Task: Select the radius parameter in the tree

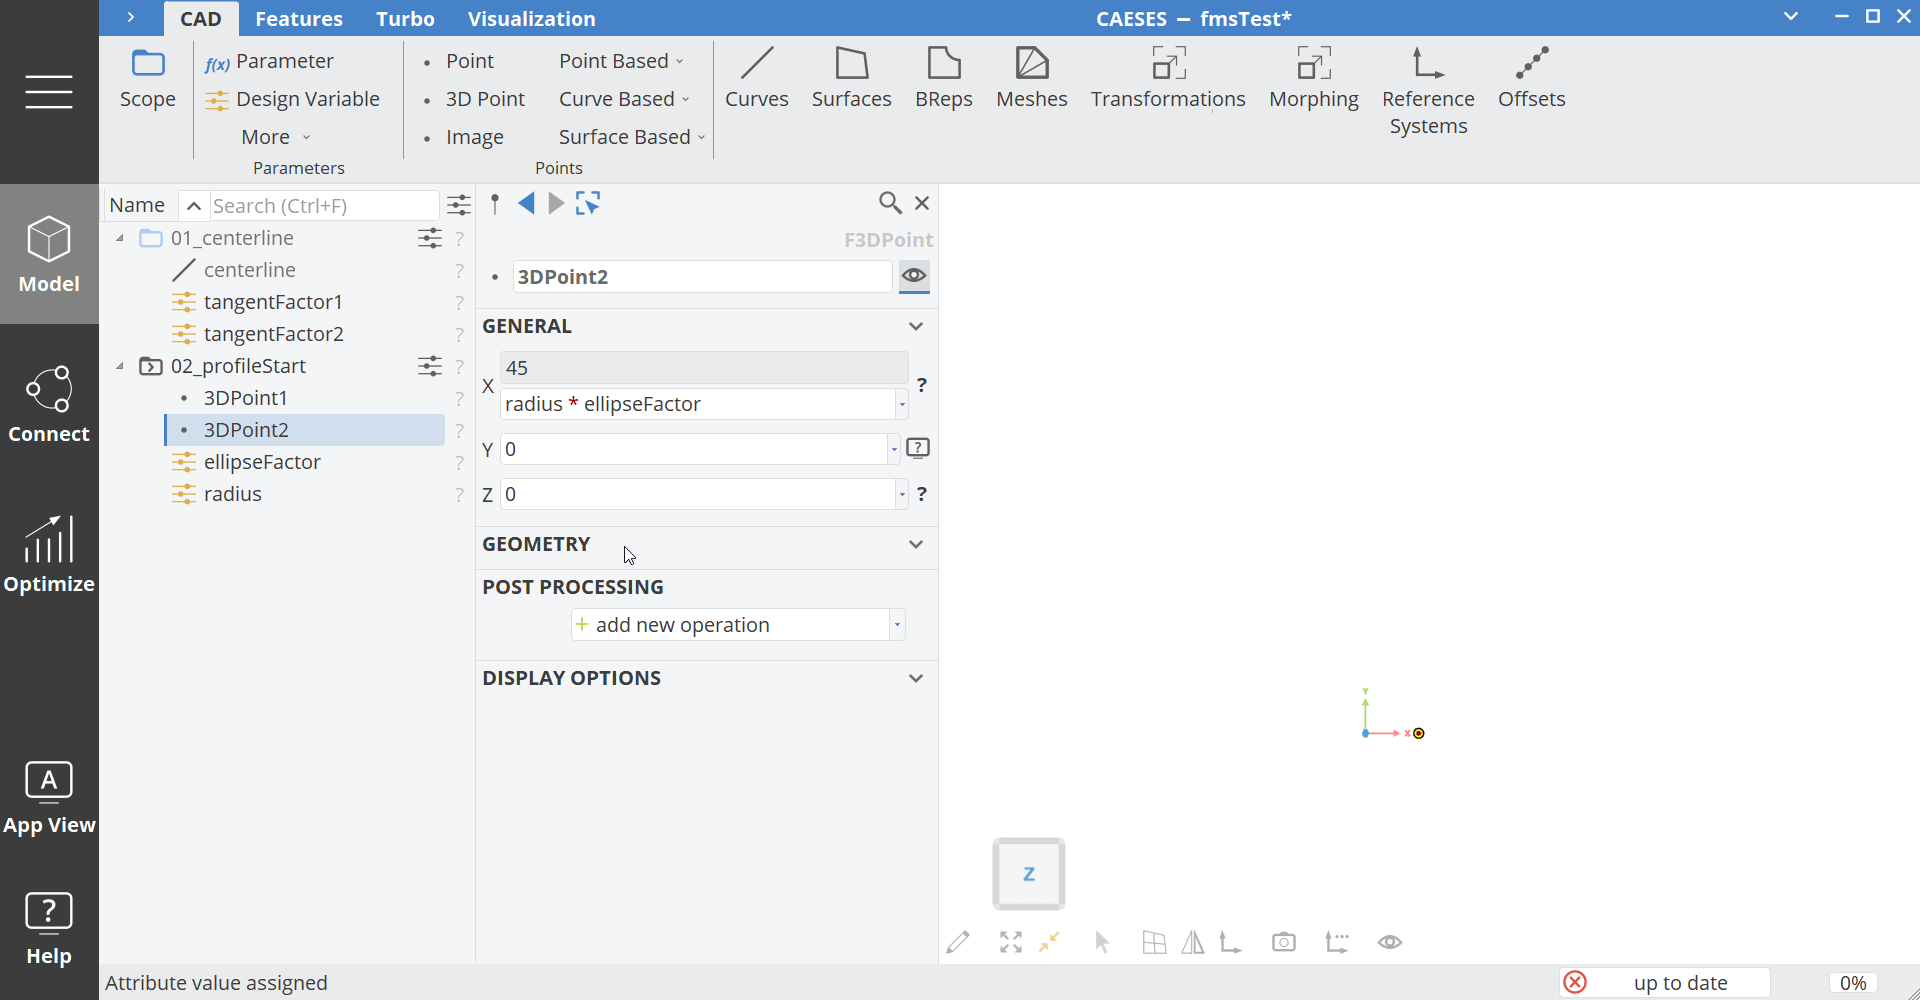Action: 231,493
